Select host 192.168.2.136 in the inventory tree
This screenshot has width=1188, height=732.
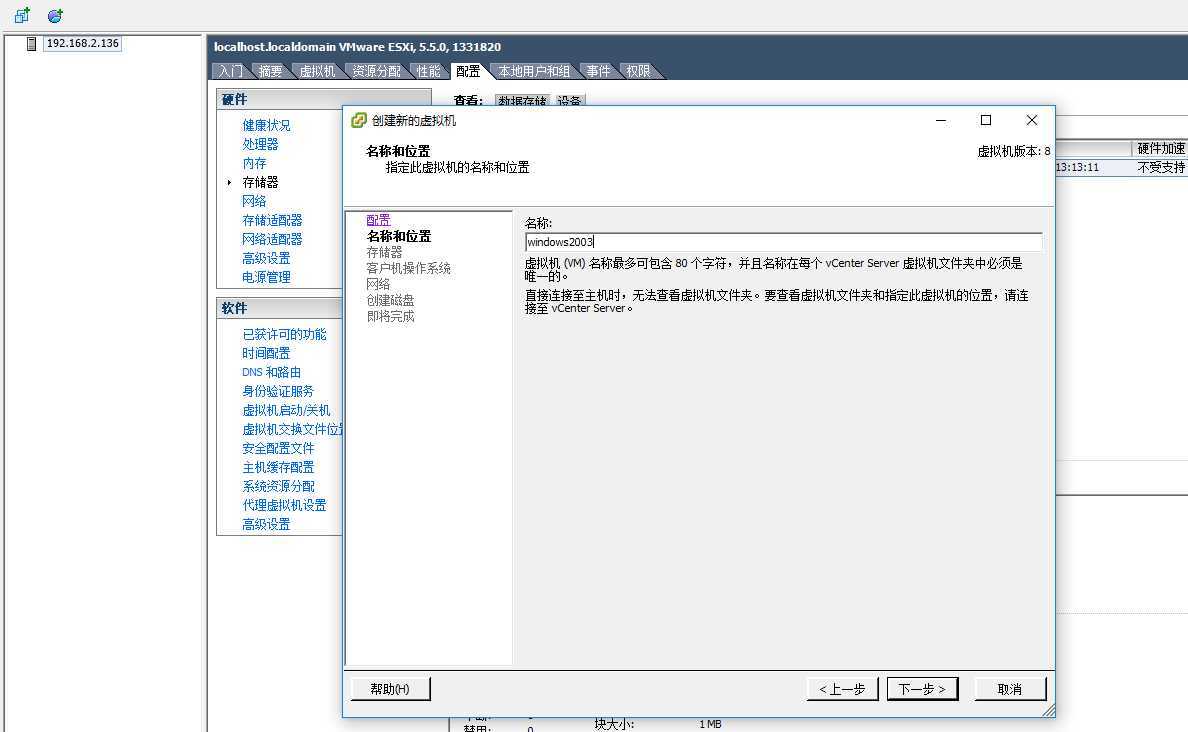[83, 44]
